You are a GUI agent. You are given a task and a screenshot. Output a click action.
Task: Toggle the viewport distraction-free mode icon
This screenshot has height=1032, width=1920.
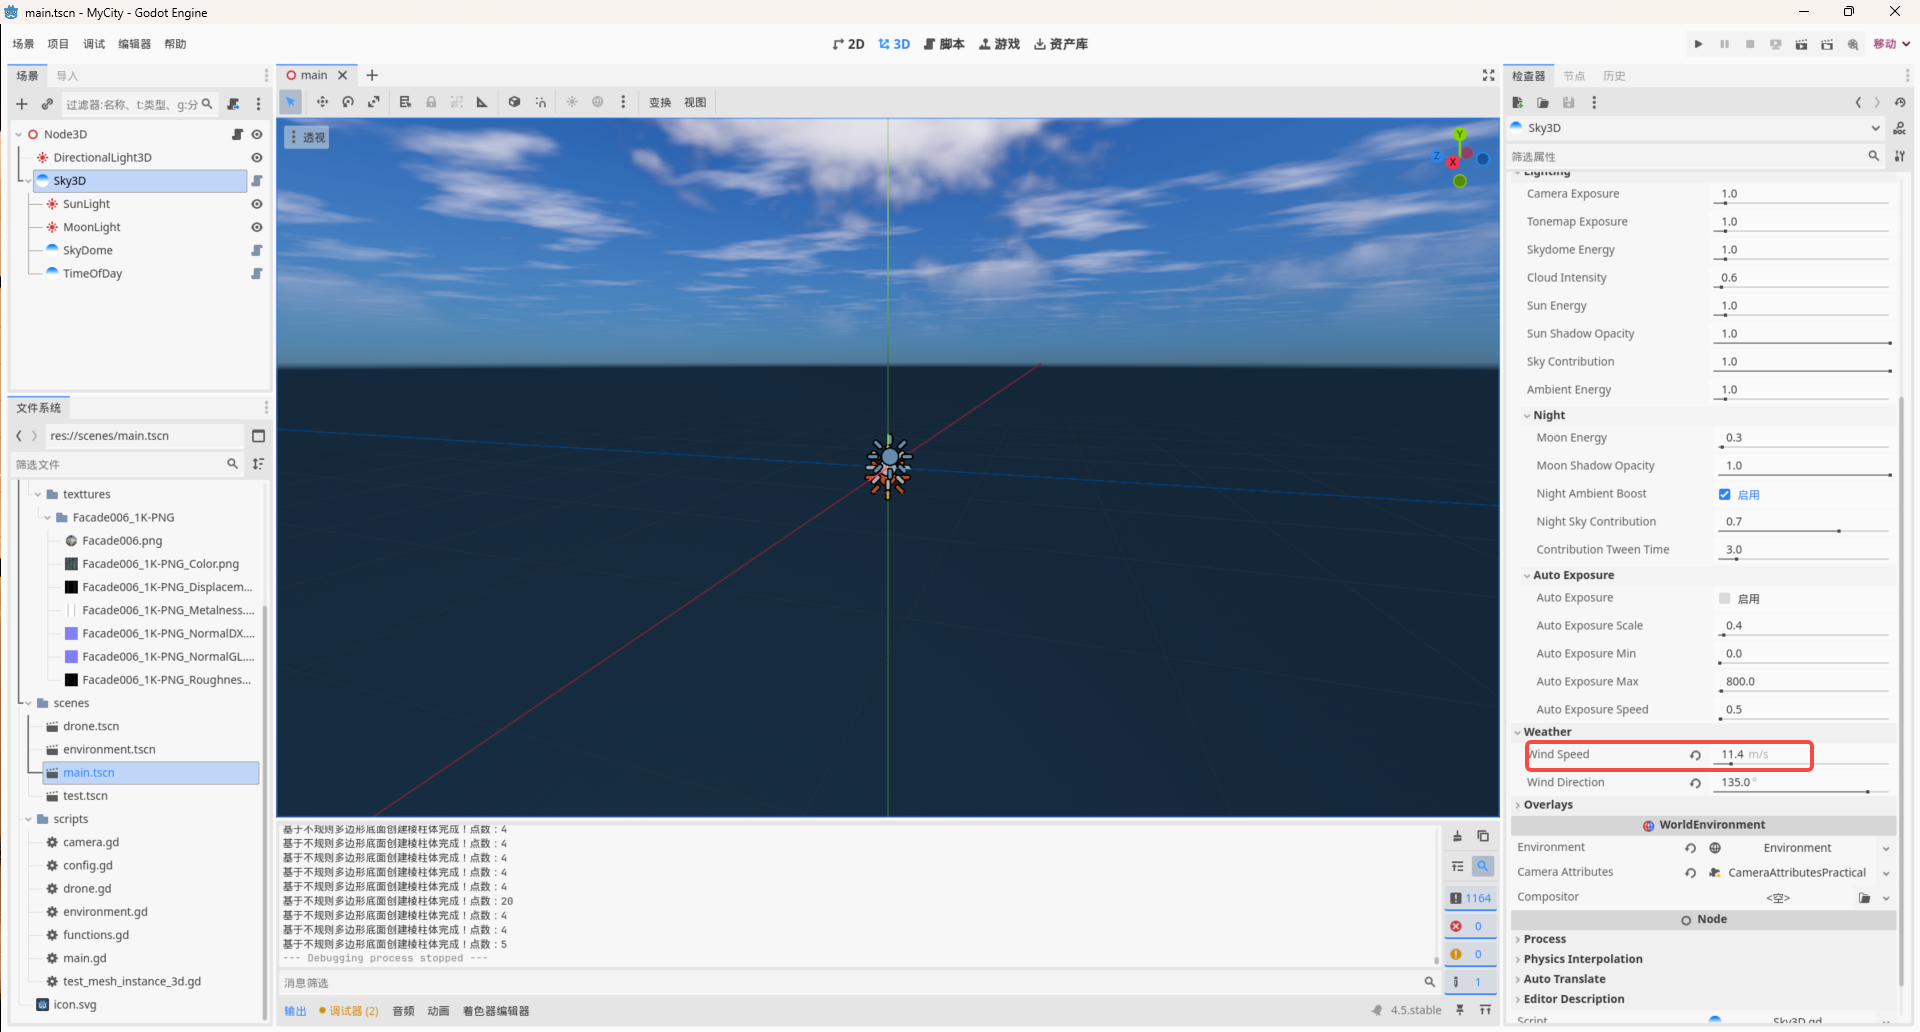(x=1488, y=75)
